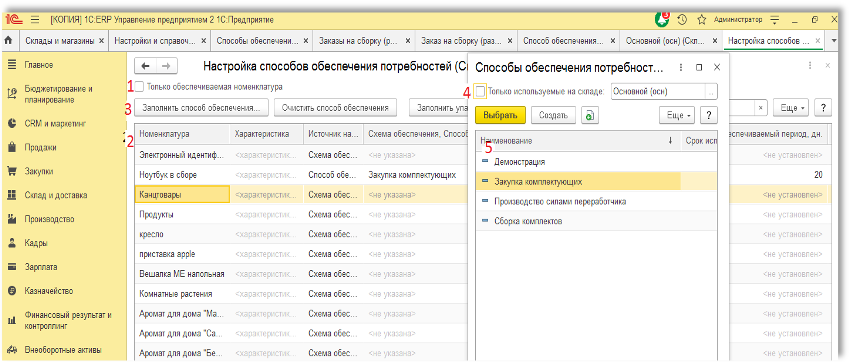
Task: Open main form three-dot options icon
Action: click(810, 65)
